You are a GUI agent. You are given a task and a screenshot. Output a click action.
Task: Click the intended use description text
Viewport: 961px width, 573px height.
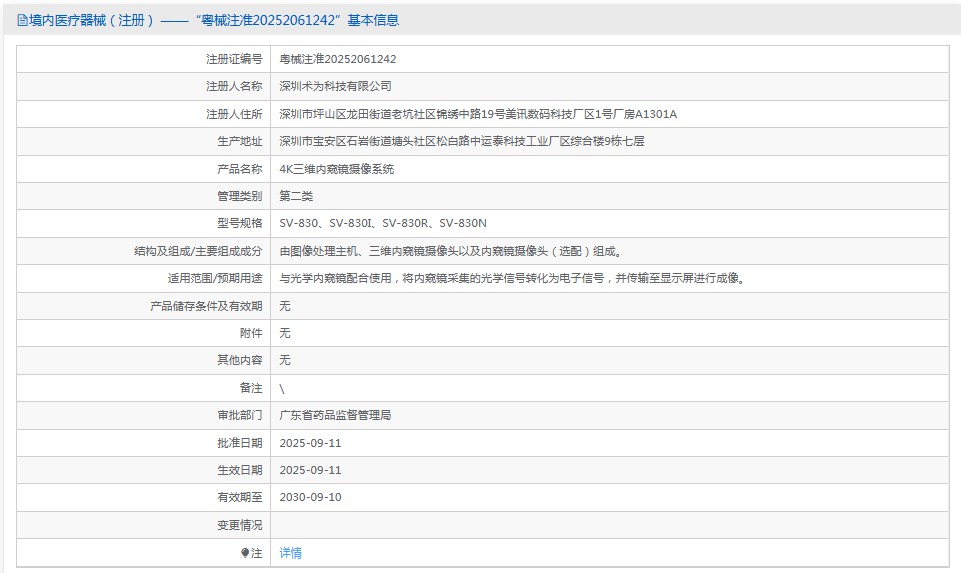pos(512,278)
